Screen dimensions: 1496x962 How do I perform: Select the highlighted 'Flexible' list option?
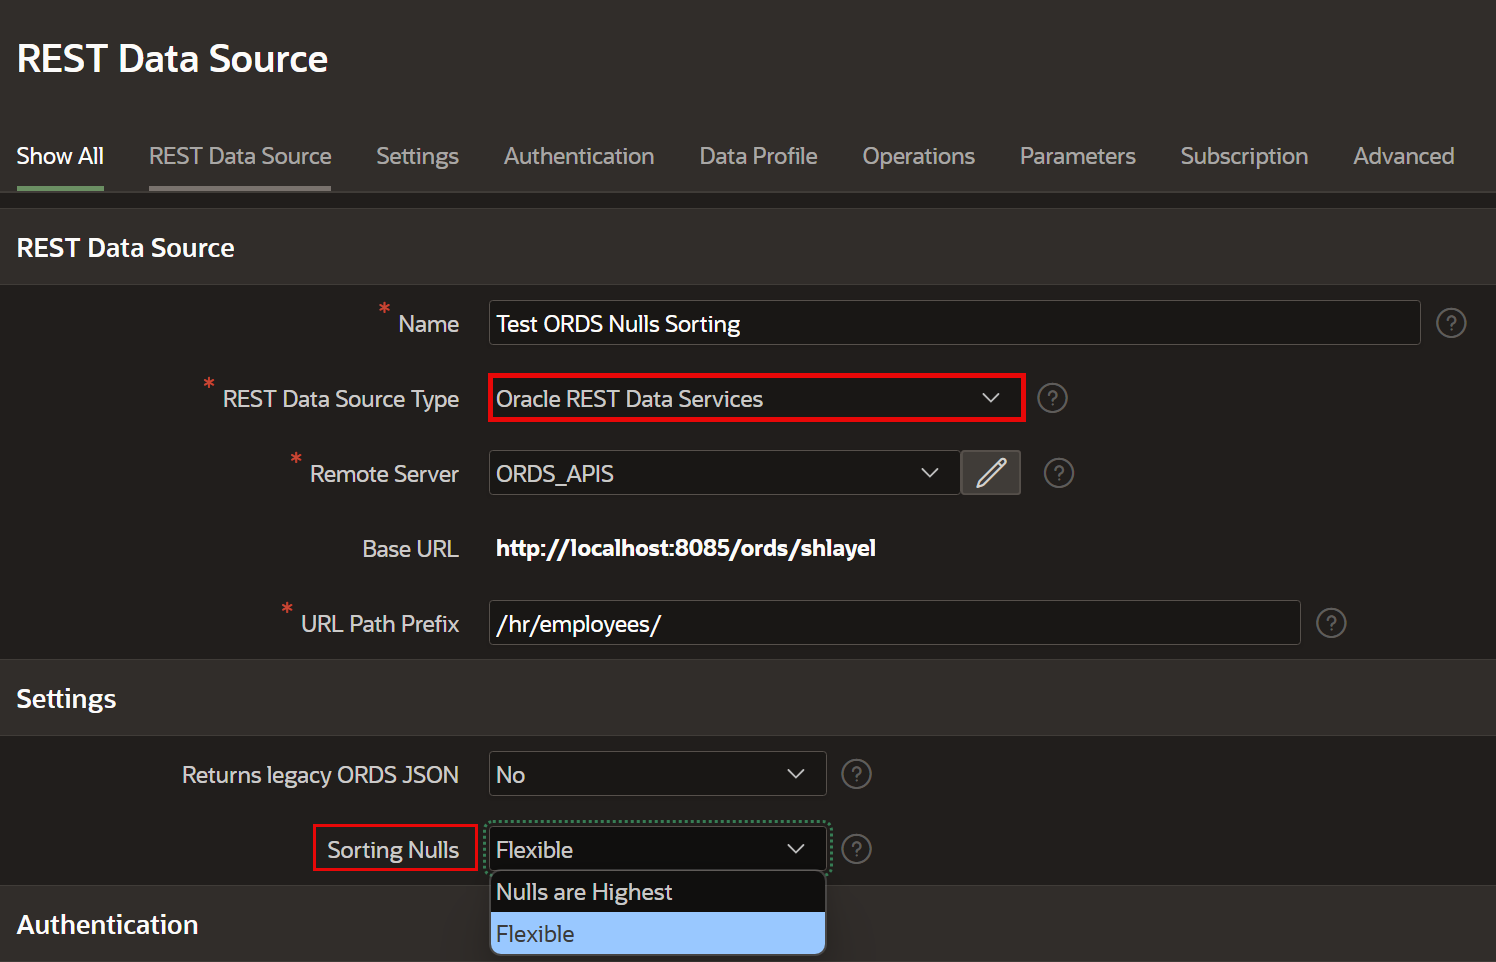click(x=657, y=934)
